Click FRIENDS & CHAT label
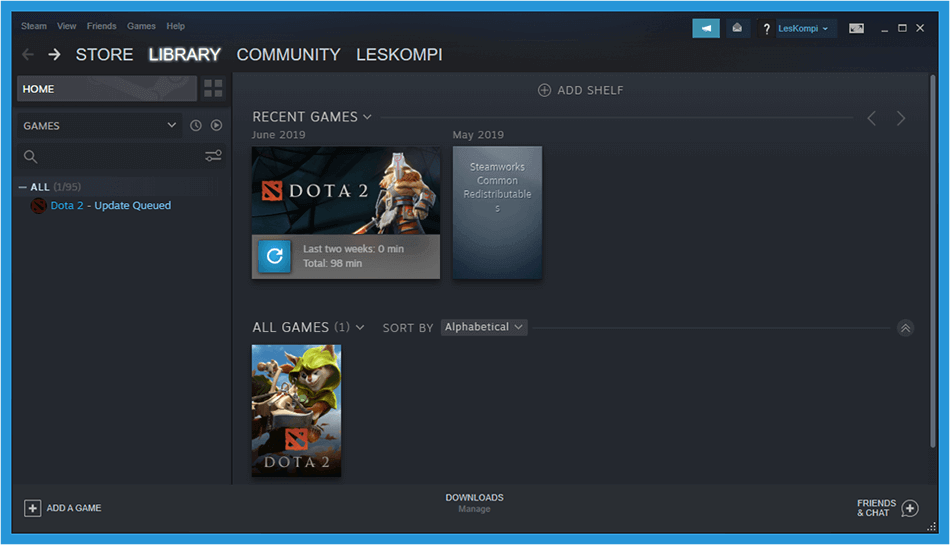This screenshot has height=545, width=950. click(876, 508)
